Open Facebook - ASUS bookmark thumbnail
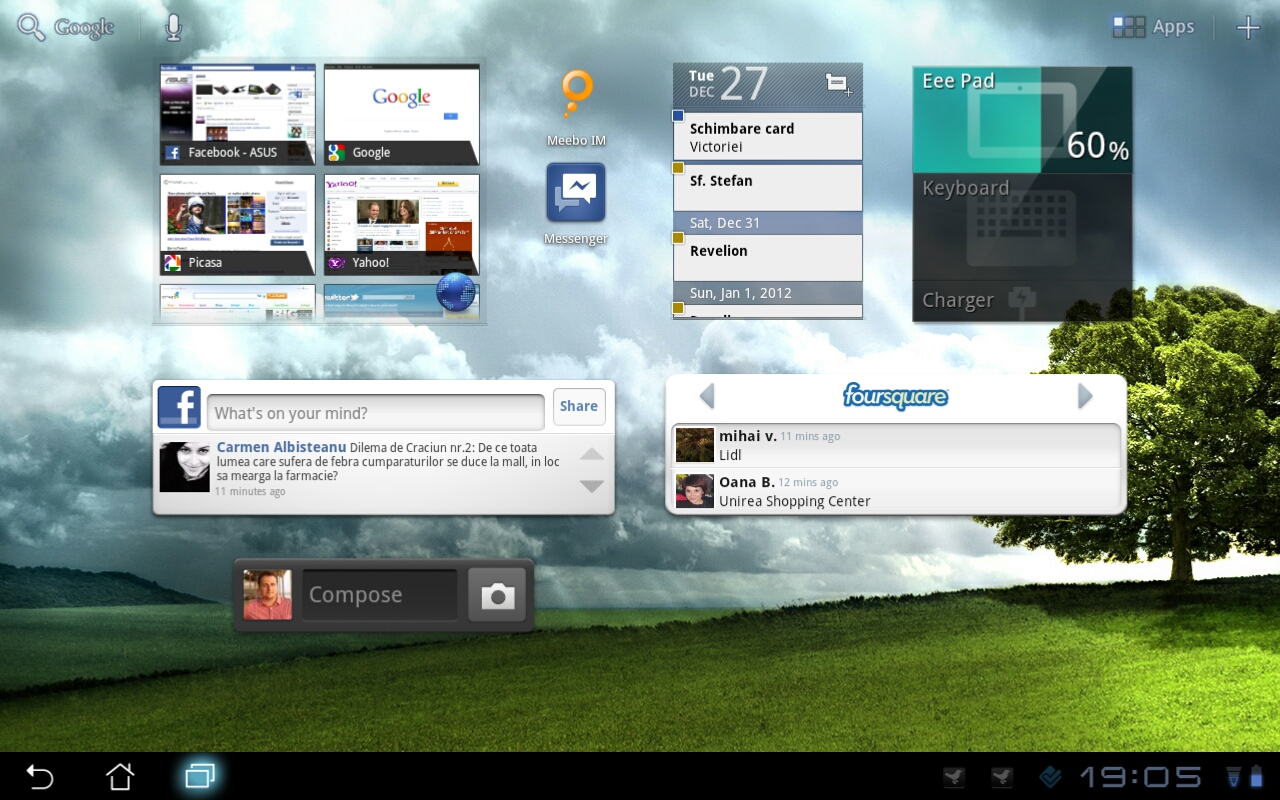 click(x=238, y=115)
